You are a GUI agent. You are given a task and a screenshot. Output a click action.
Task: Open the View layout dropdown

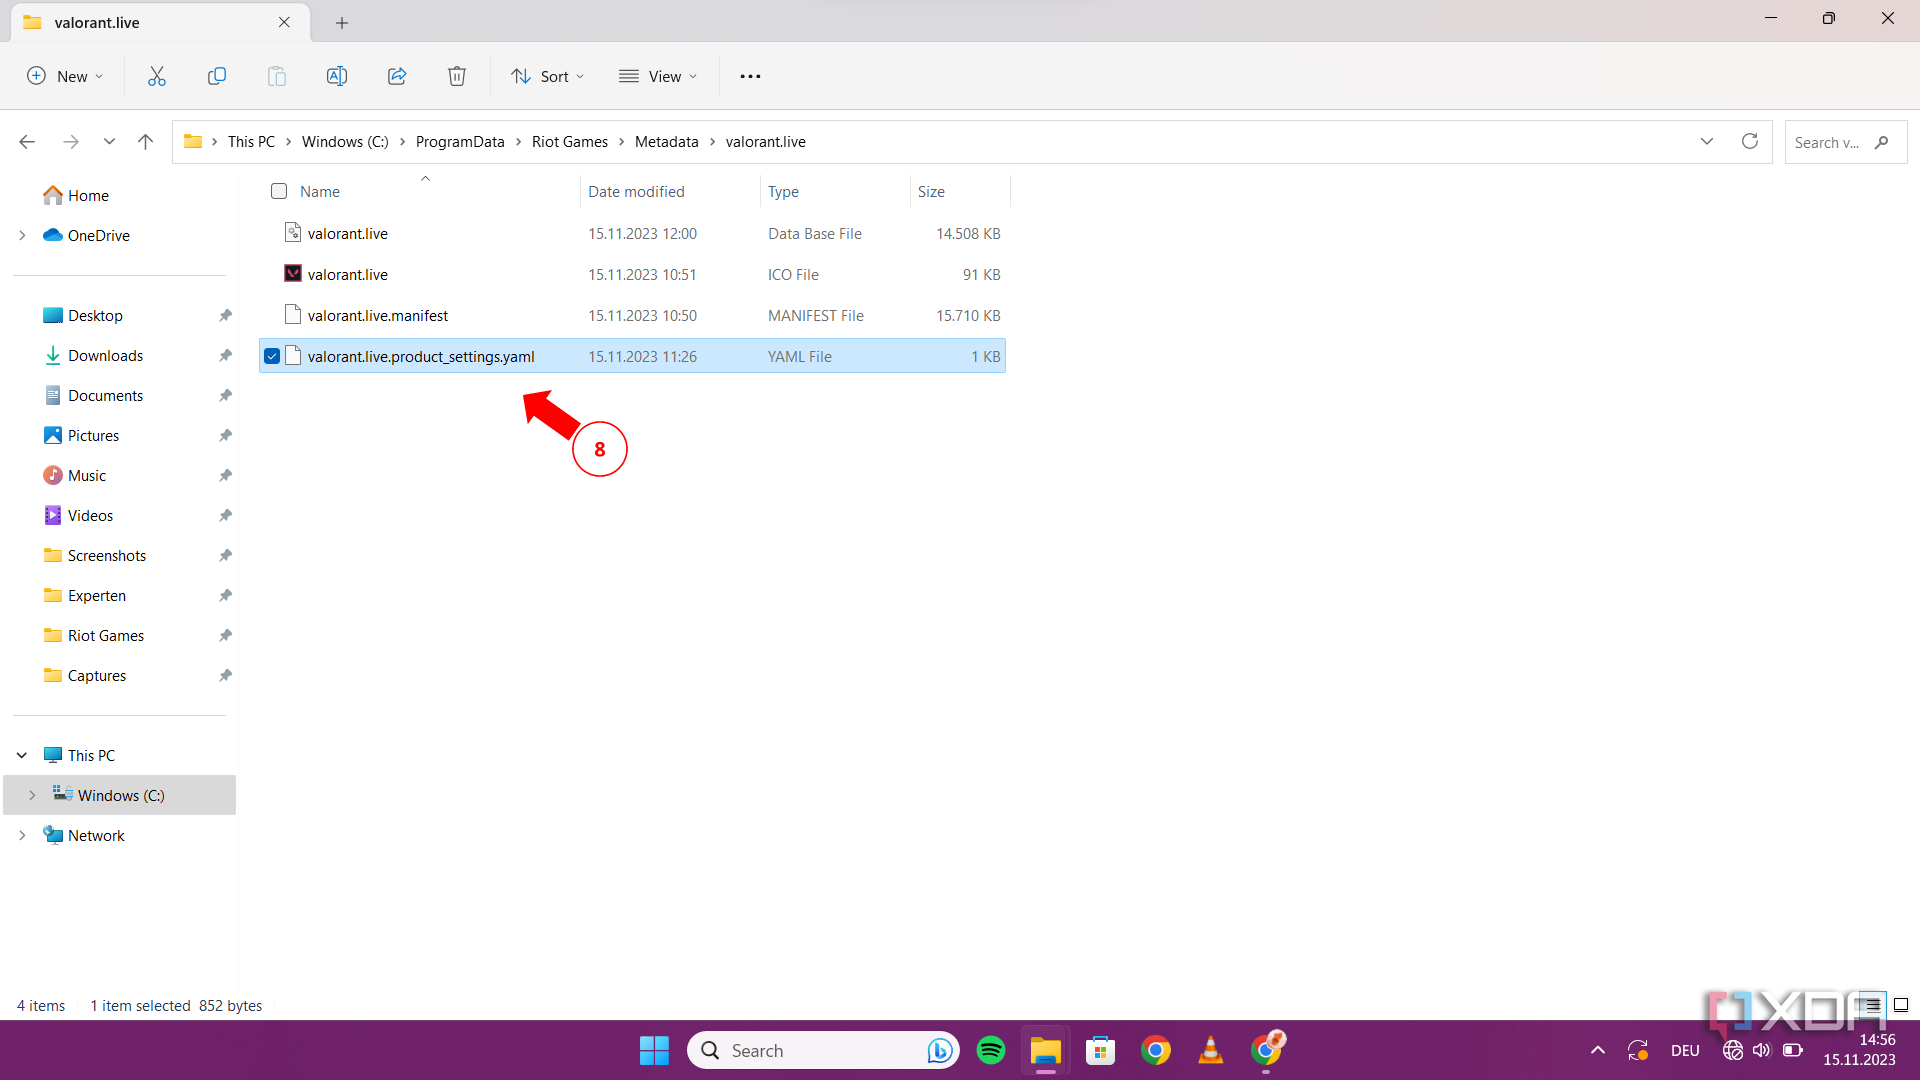[x=657, y=76]
